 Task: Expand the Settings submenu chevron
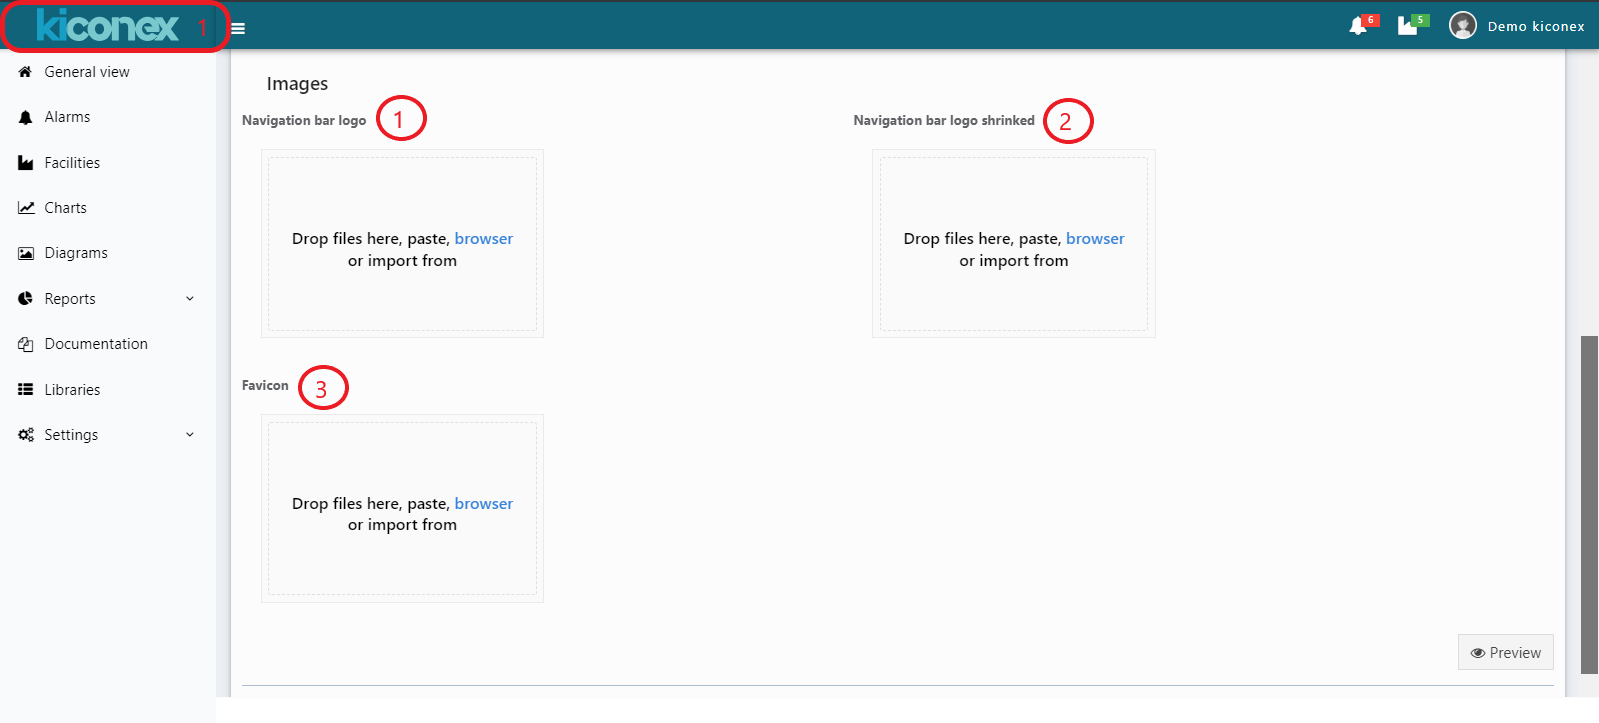[x=190, y=435]
